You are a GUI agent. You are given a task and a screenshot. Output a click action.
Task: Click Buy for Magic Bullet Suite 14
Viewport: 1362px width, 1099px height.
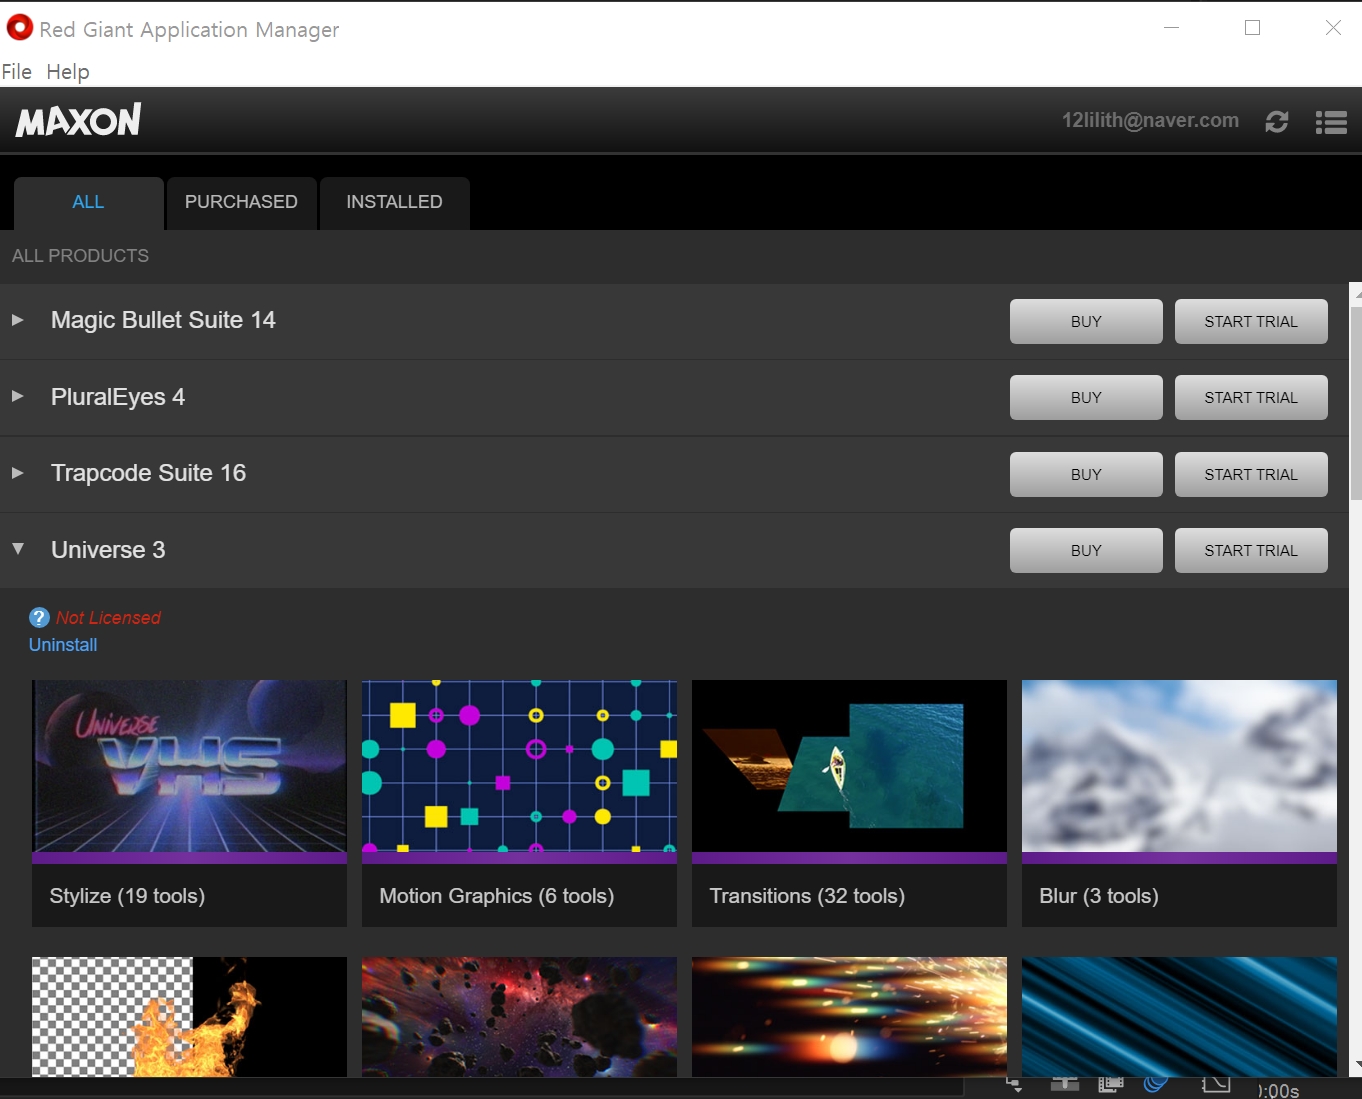[1085, 321]
